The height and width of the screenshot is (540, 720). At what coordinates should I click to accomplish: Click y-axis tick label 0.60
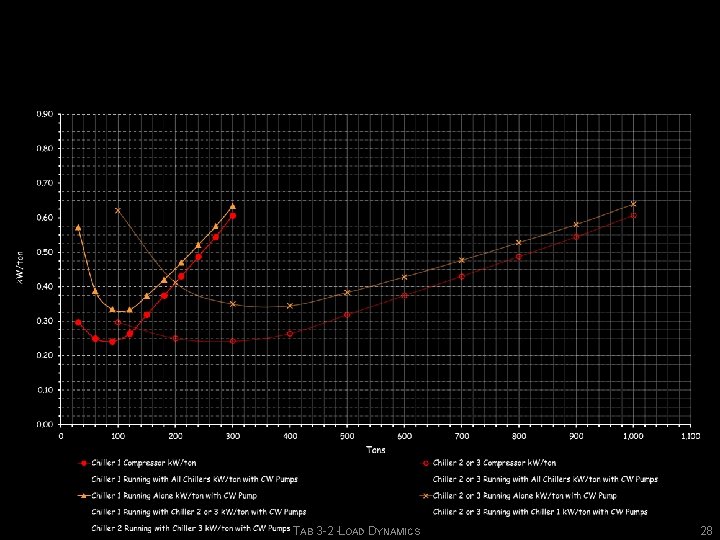coord(45,218)
